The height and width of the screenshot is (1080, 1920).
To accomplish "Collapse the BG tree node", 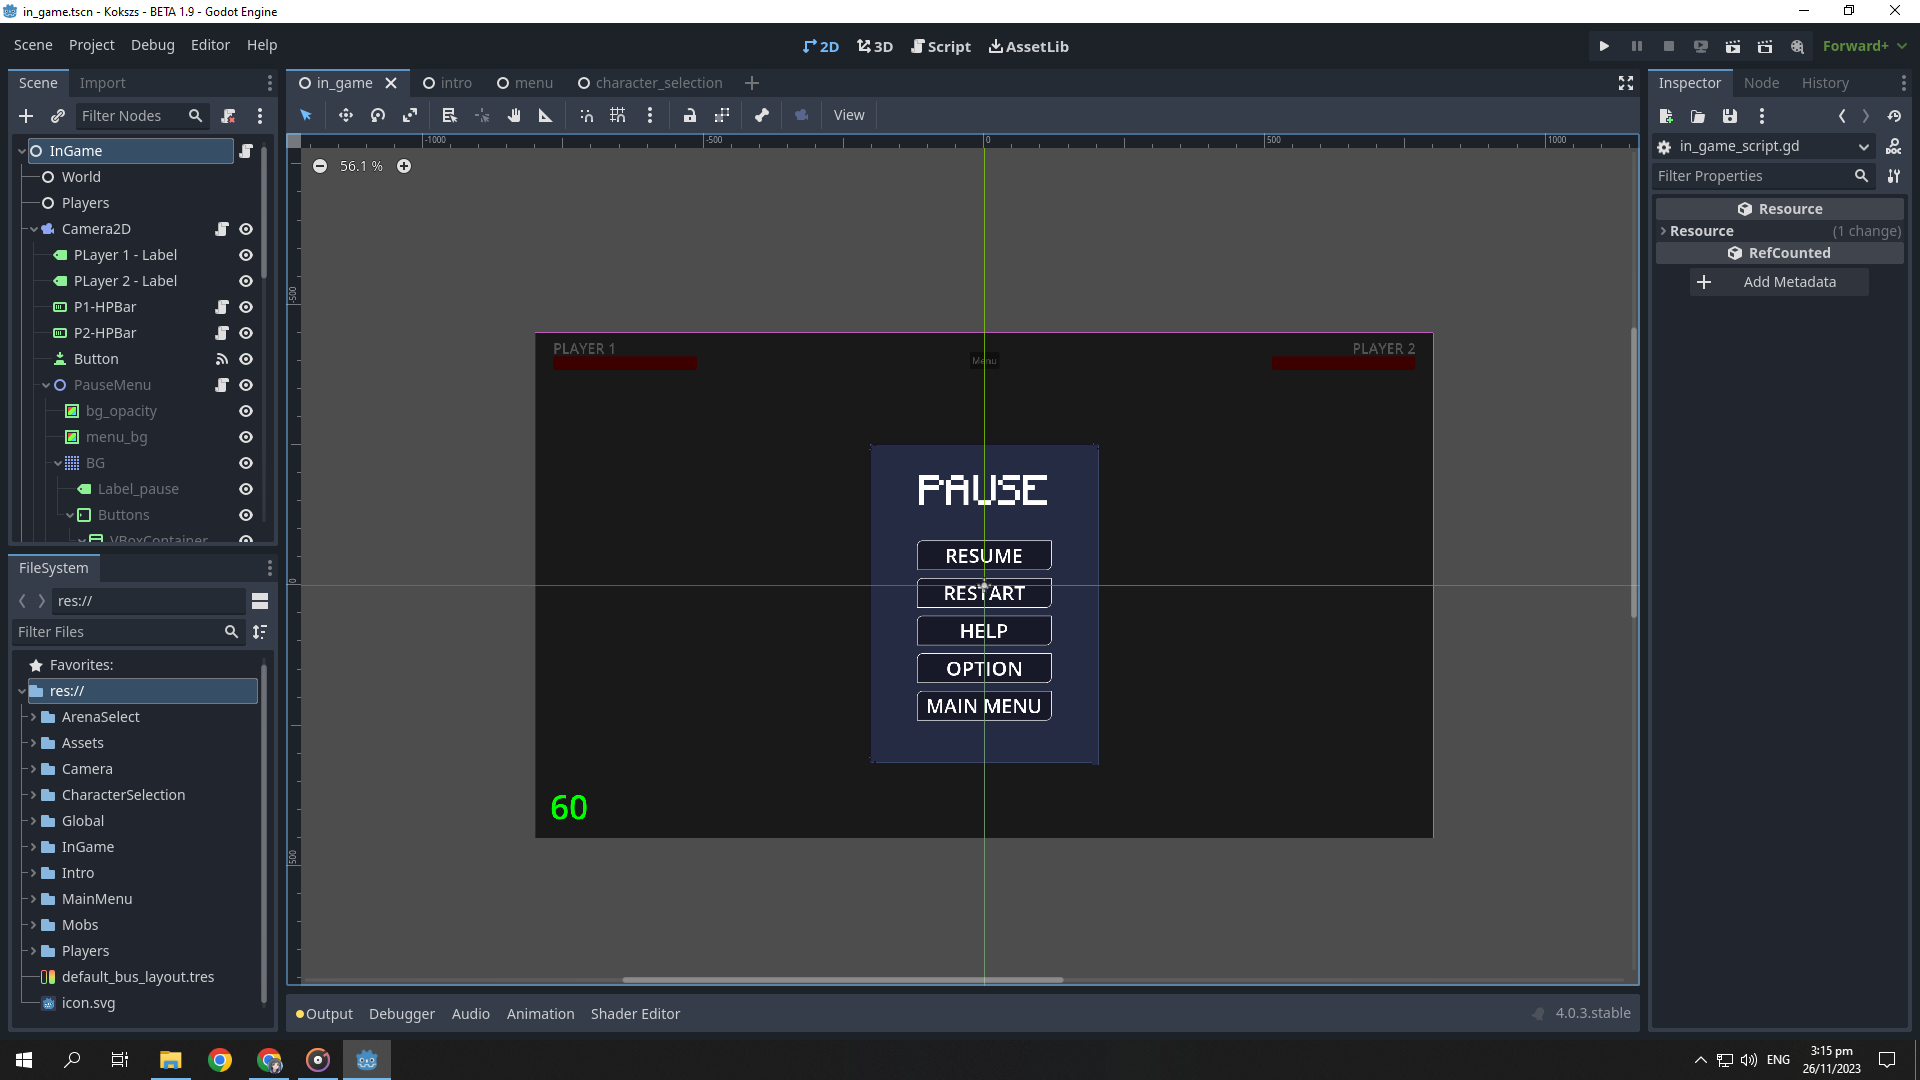I will 58,463.
